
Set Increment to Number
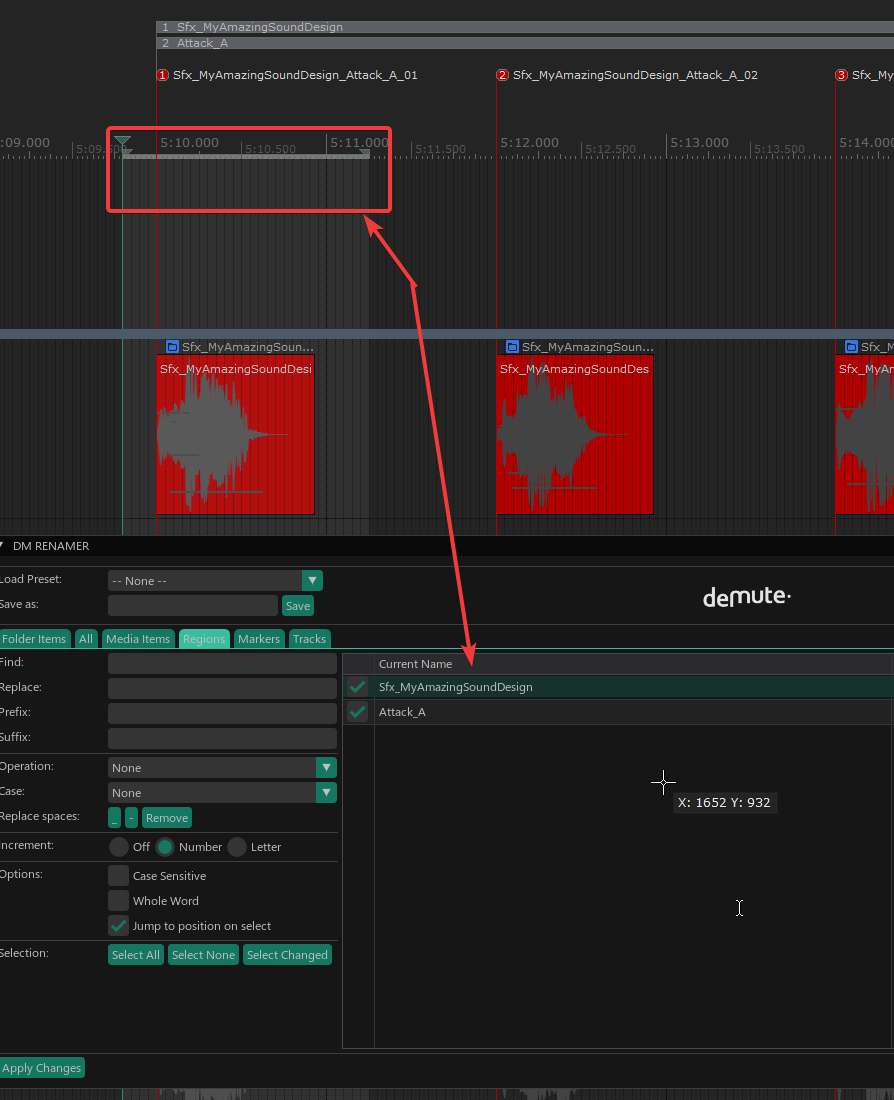(165, 847)
